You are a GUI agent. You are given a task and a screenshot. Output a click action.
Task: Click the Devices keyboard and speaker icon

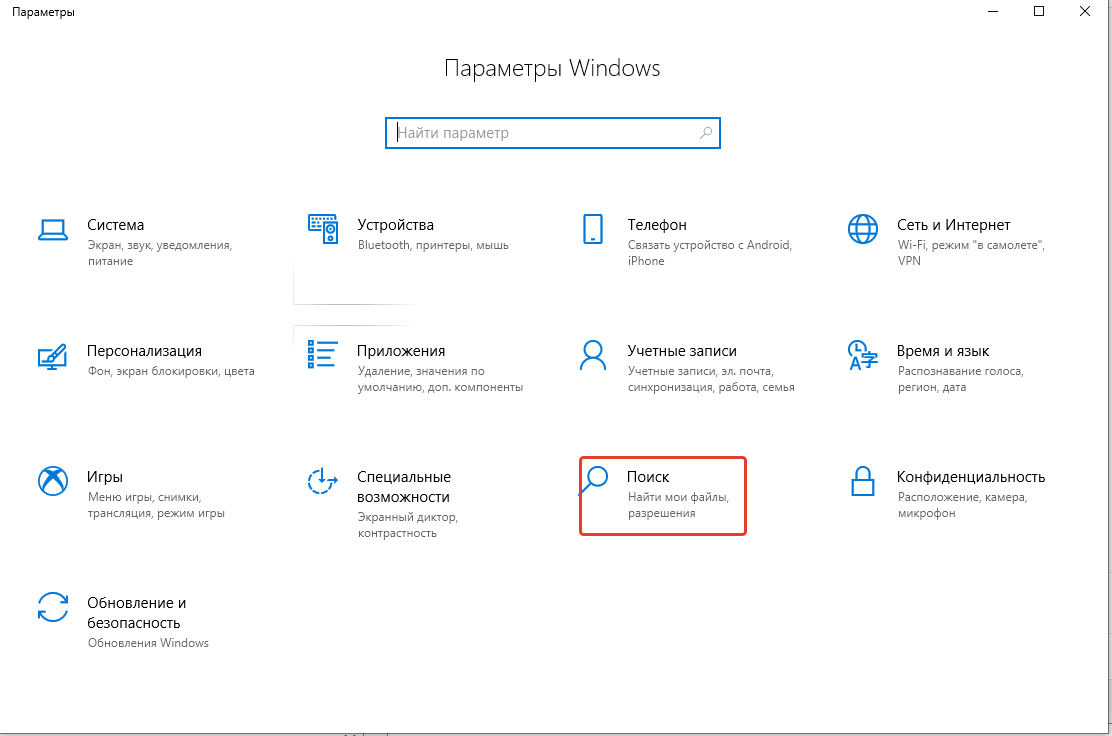[x=323, y=229]
